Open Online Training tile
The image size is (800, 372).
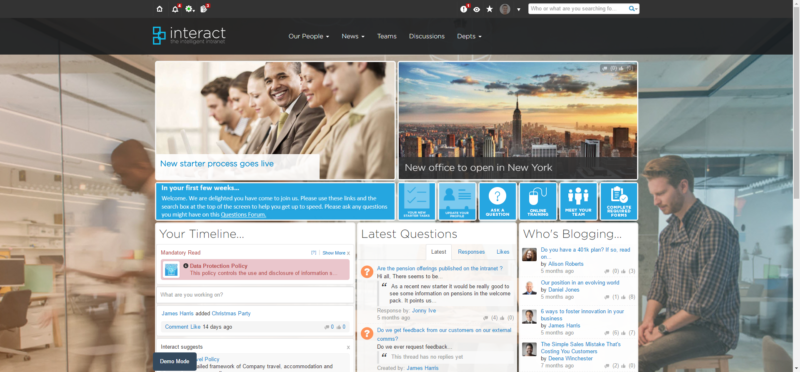point(538,201)
